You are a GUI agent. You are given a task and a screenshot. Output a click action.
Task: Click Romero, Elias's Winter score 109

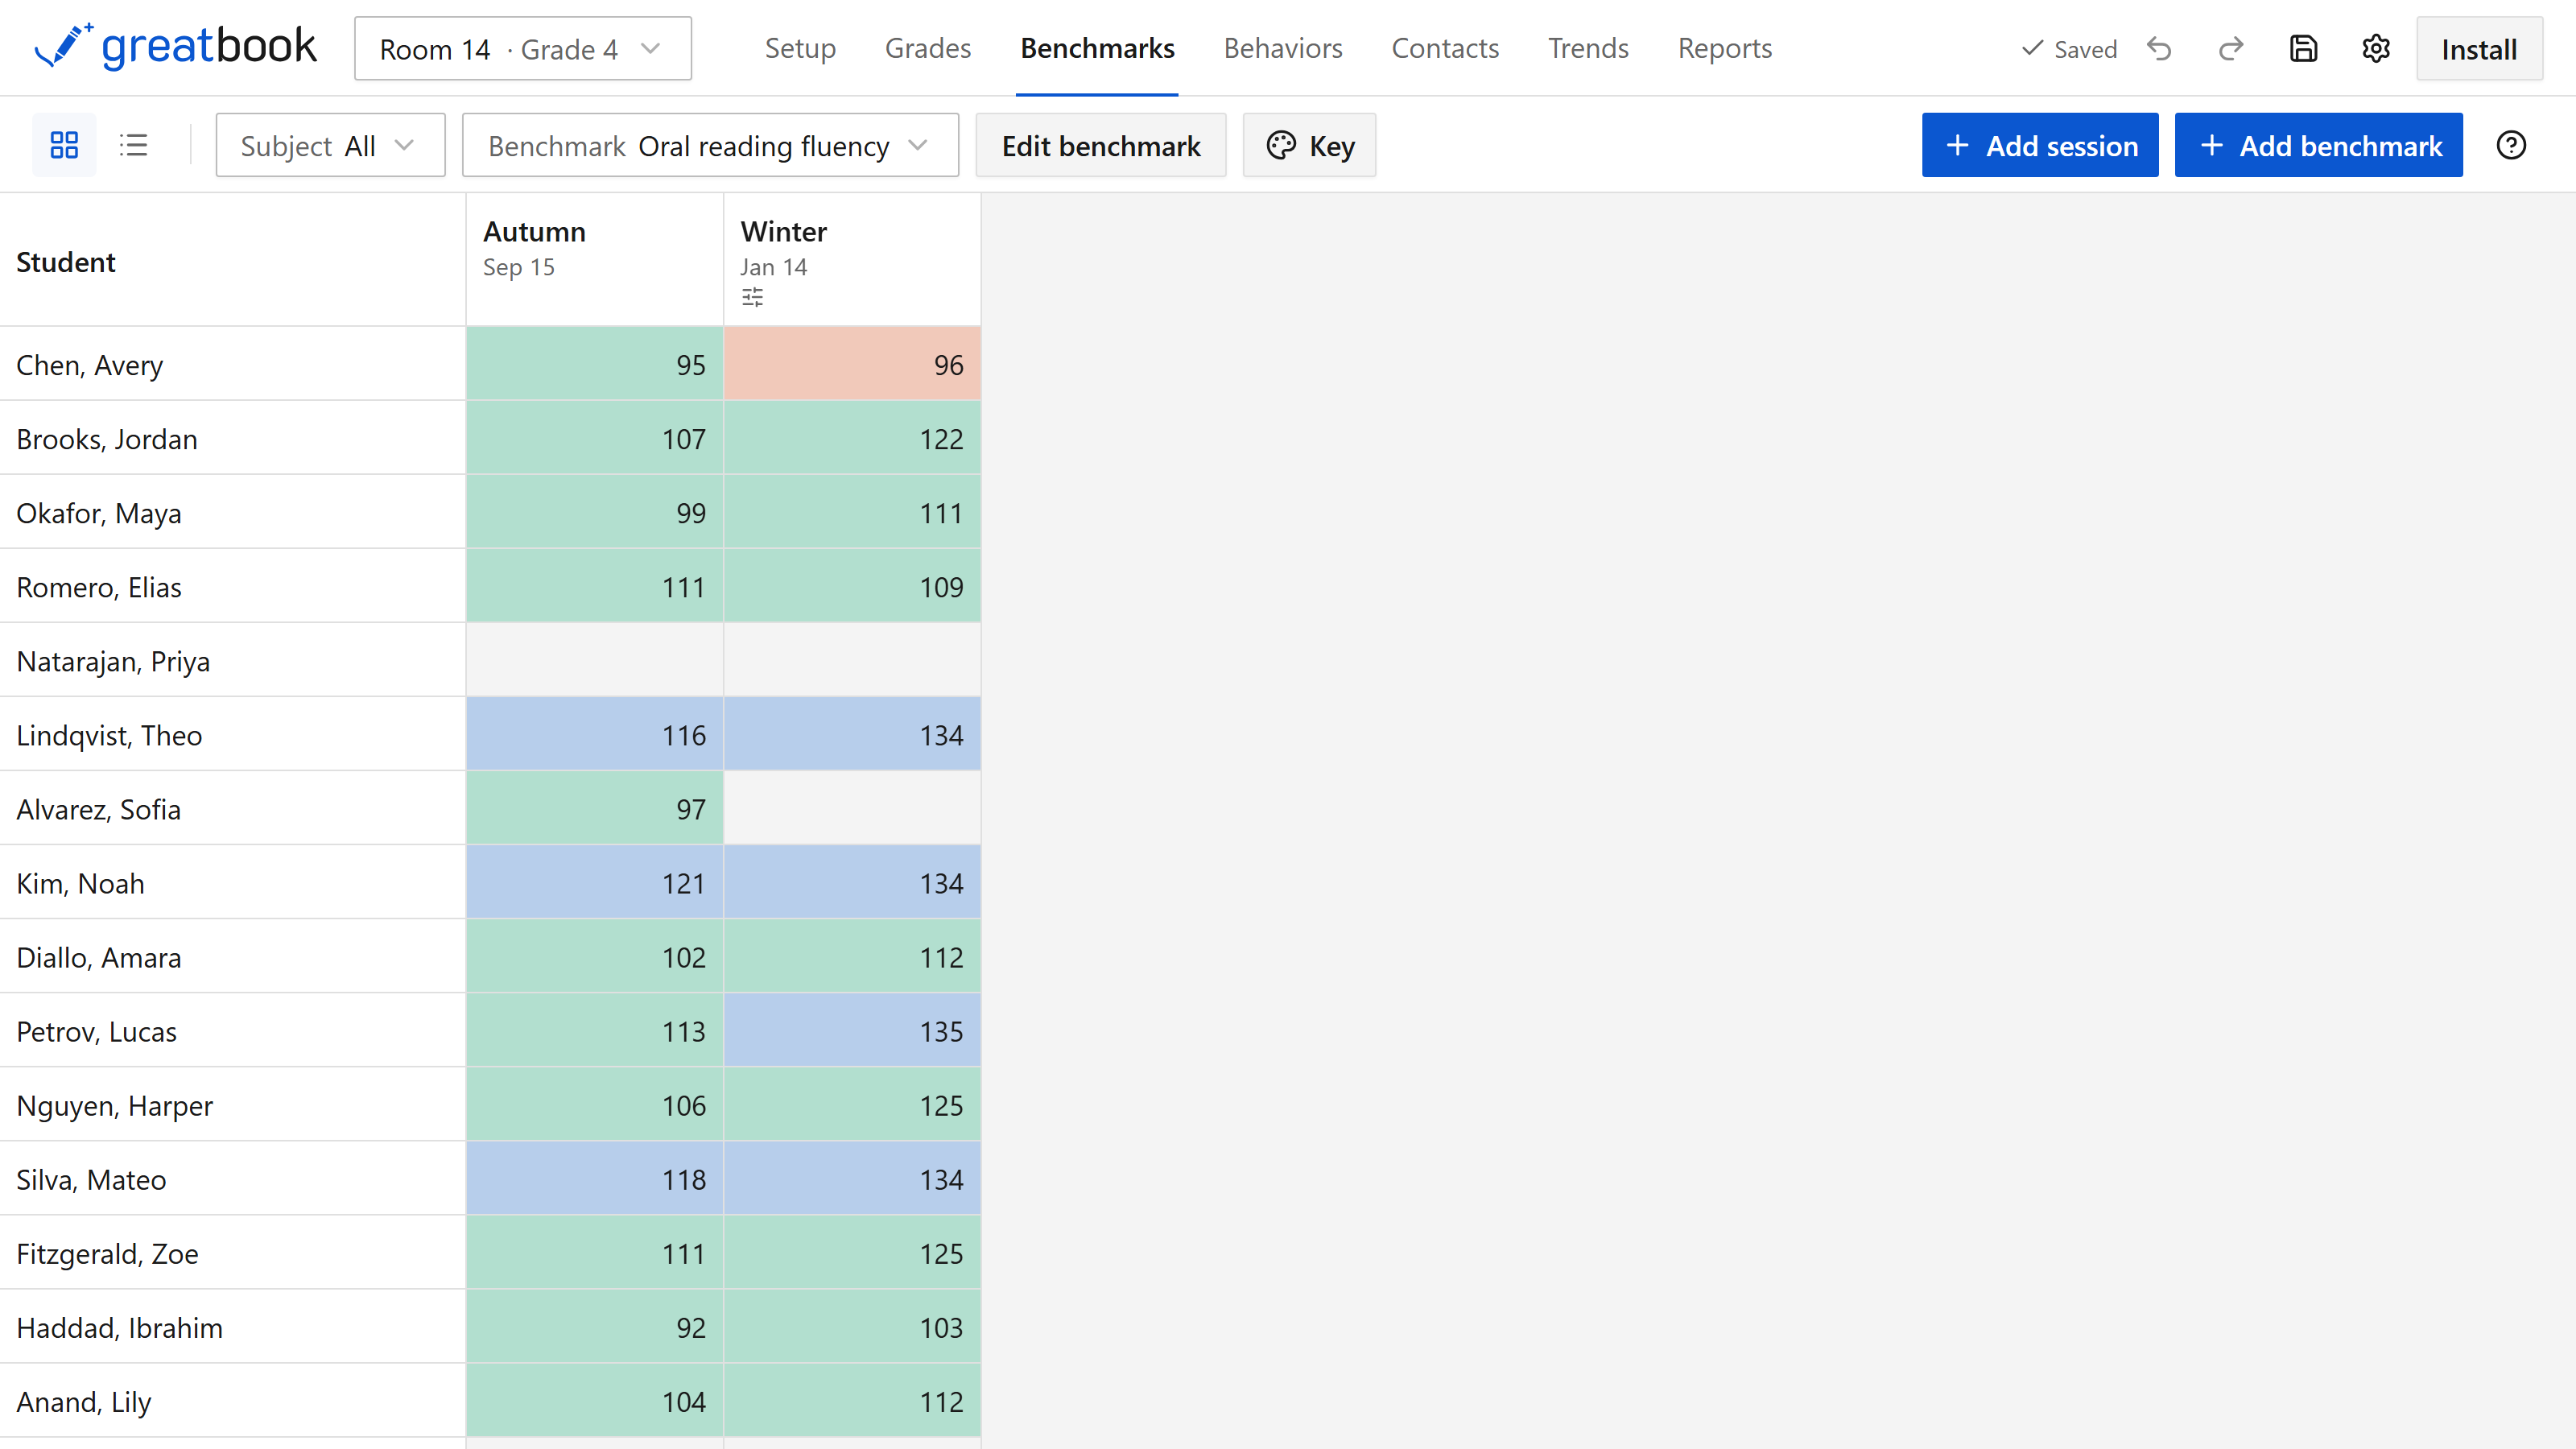click(x=852, y=586)
